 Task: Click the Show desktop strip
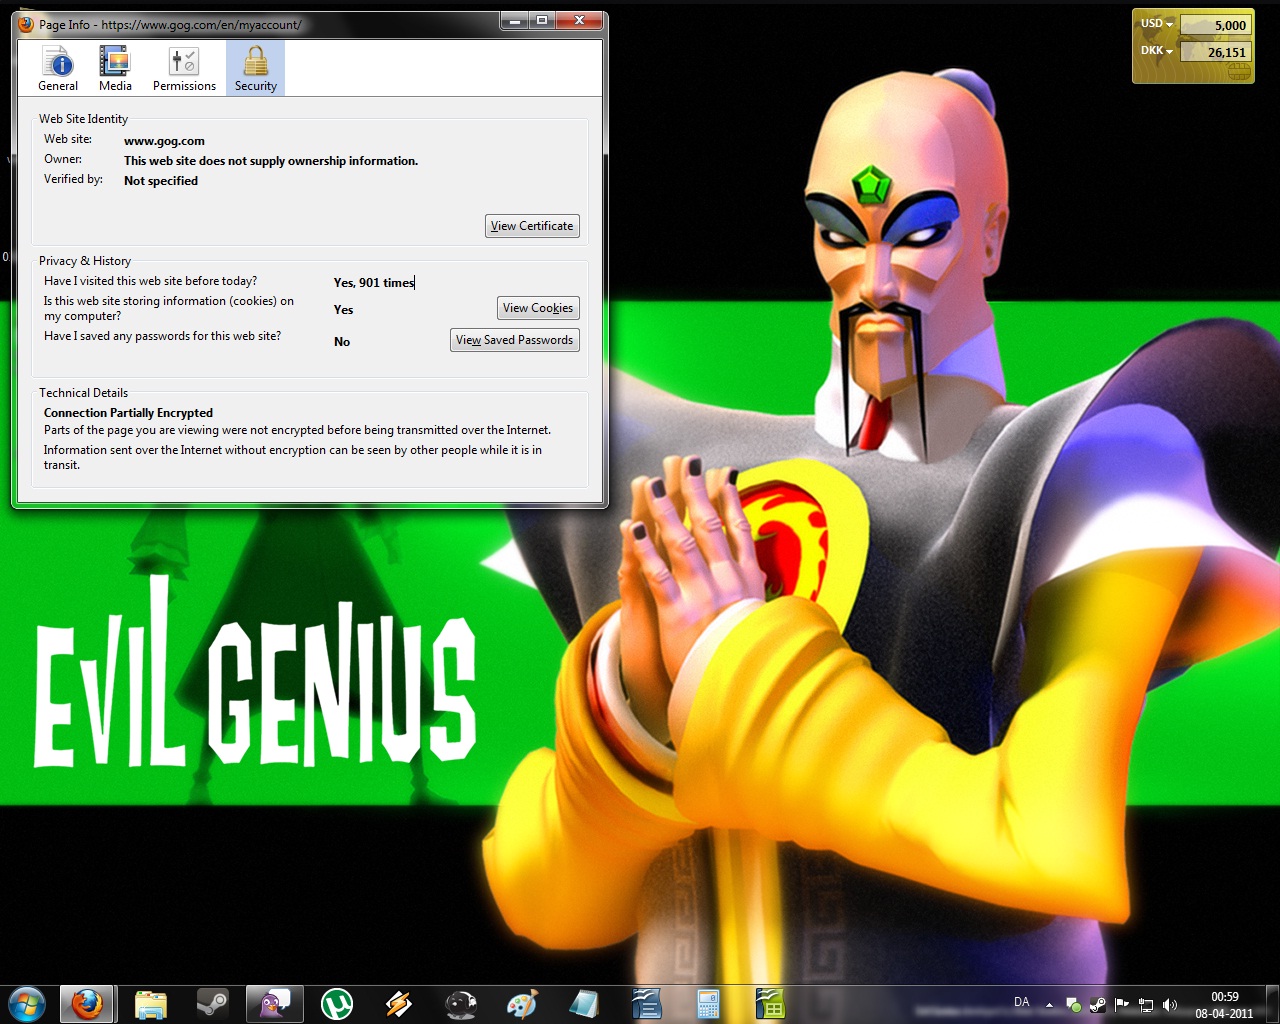tap(1272, 1004)
